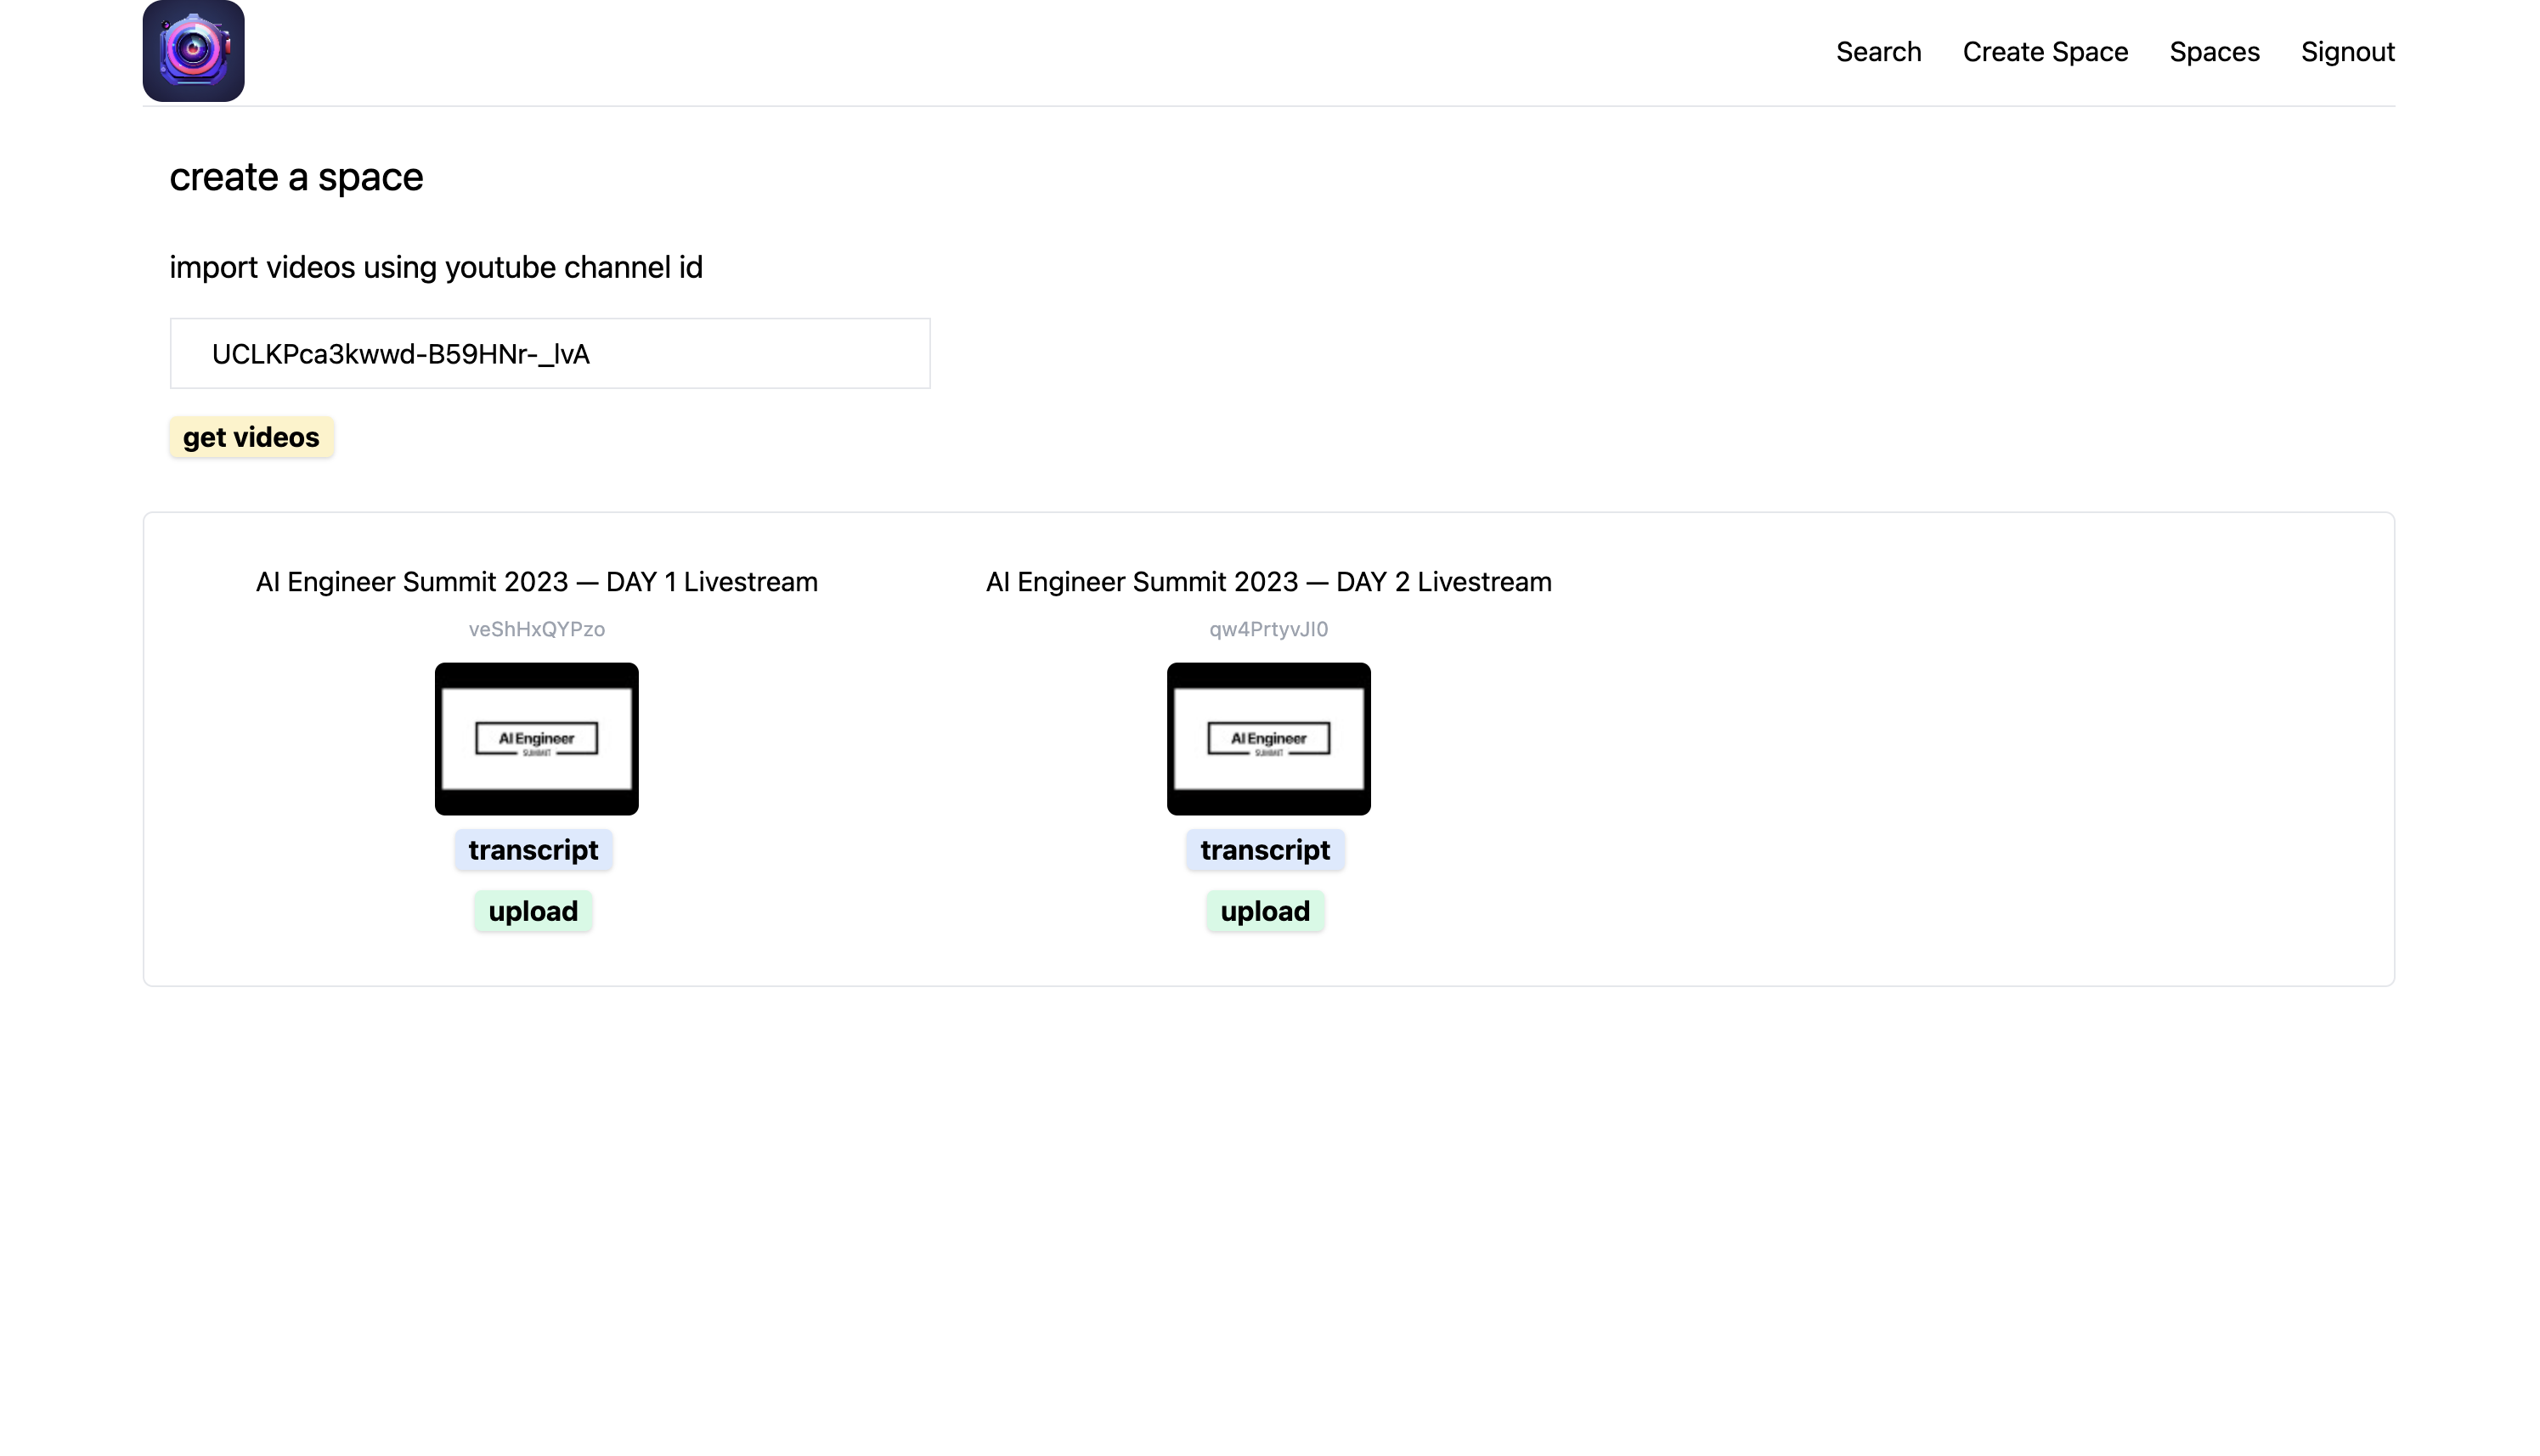The height and width of the screenshot is (1456, 2540).
Task: Upload the DAY 2 Livestream video
Action: click(x=1264, y=911)
